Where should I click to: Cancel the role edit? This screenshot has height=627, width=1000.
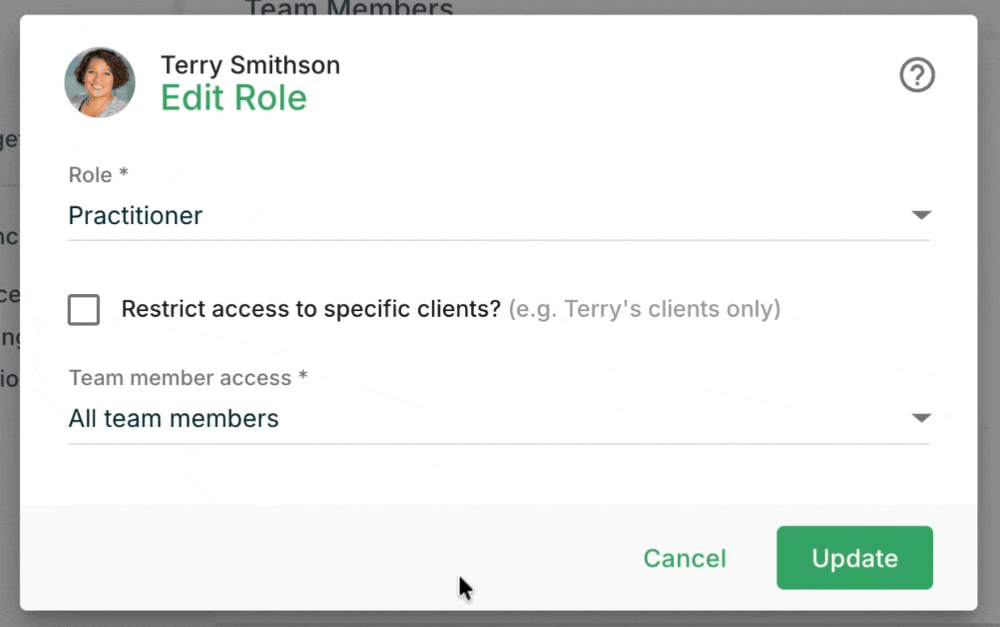(684, 558)
